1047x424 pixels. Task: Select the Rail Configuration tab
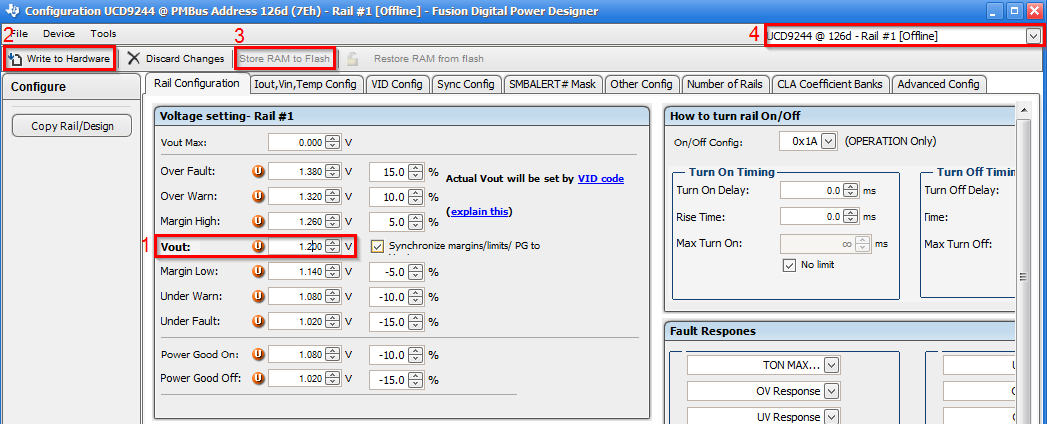[x=196, y=83]
